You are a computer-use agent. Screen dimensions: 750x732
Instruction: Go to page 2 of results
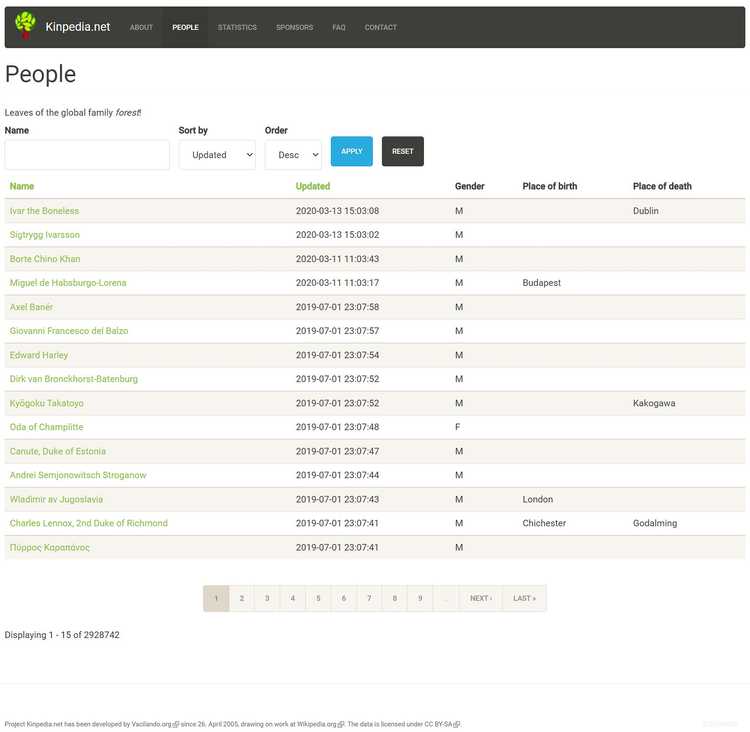[241, 598]
